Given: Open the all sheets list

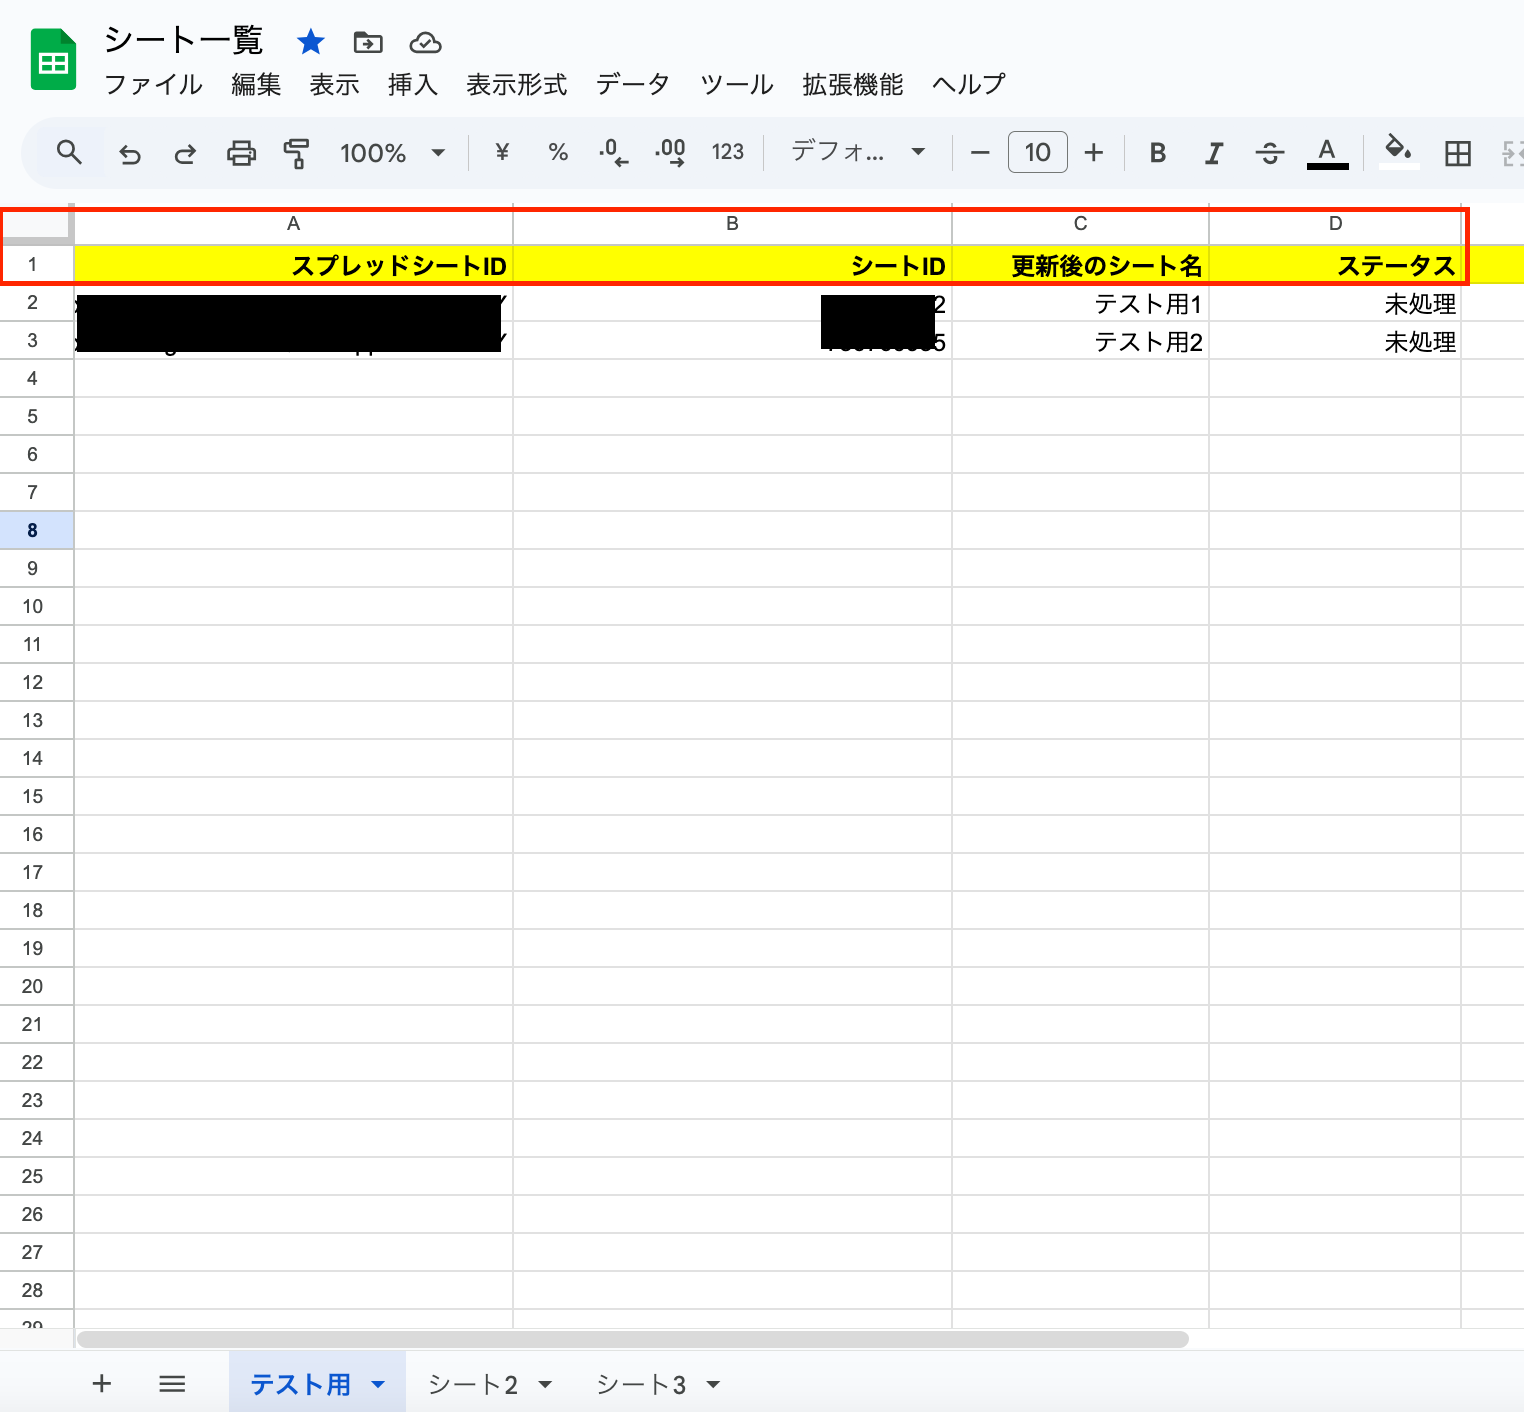Looking at the screenshot, I should coord(172,1384).
